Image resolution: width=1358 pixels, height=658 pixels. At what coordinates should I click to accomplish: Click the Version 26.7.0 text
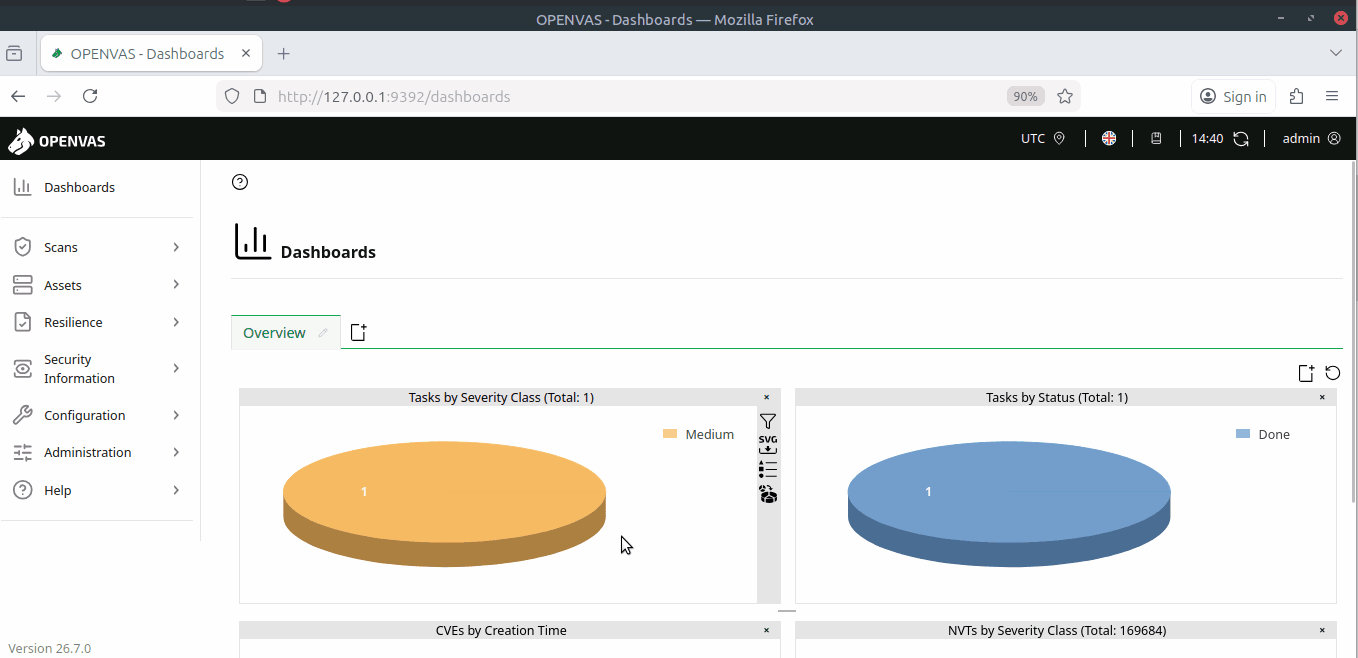[49, 648]
